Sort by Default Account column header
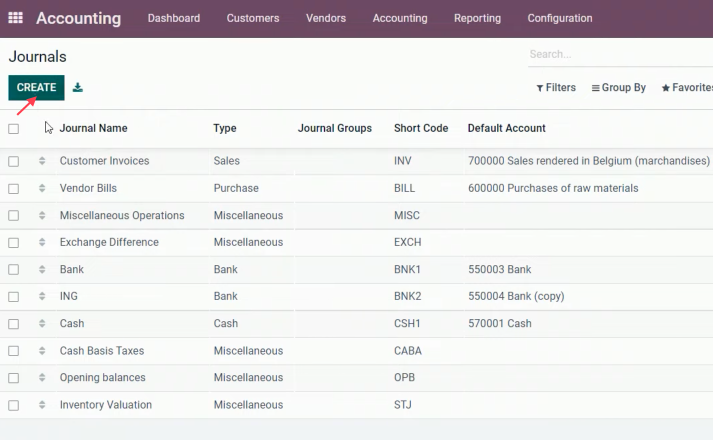The image size is (713, 440). [x=507, y=128]
